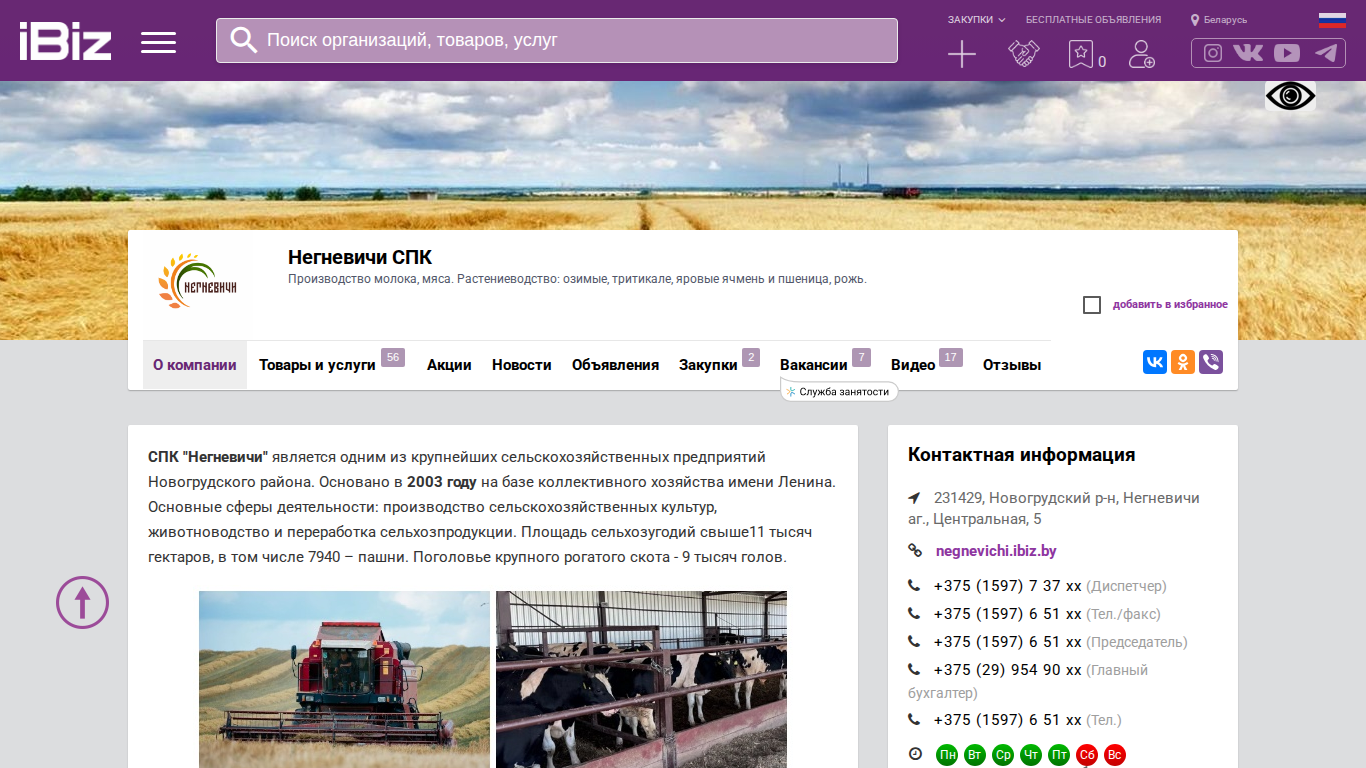Open the 'Закупки' company tab
1366x768 pixels.
[x=708, y=365]
